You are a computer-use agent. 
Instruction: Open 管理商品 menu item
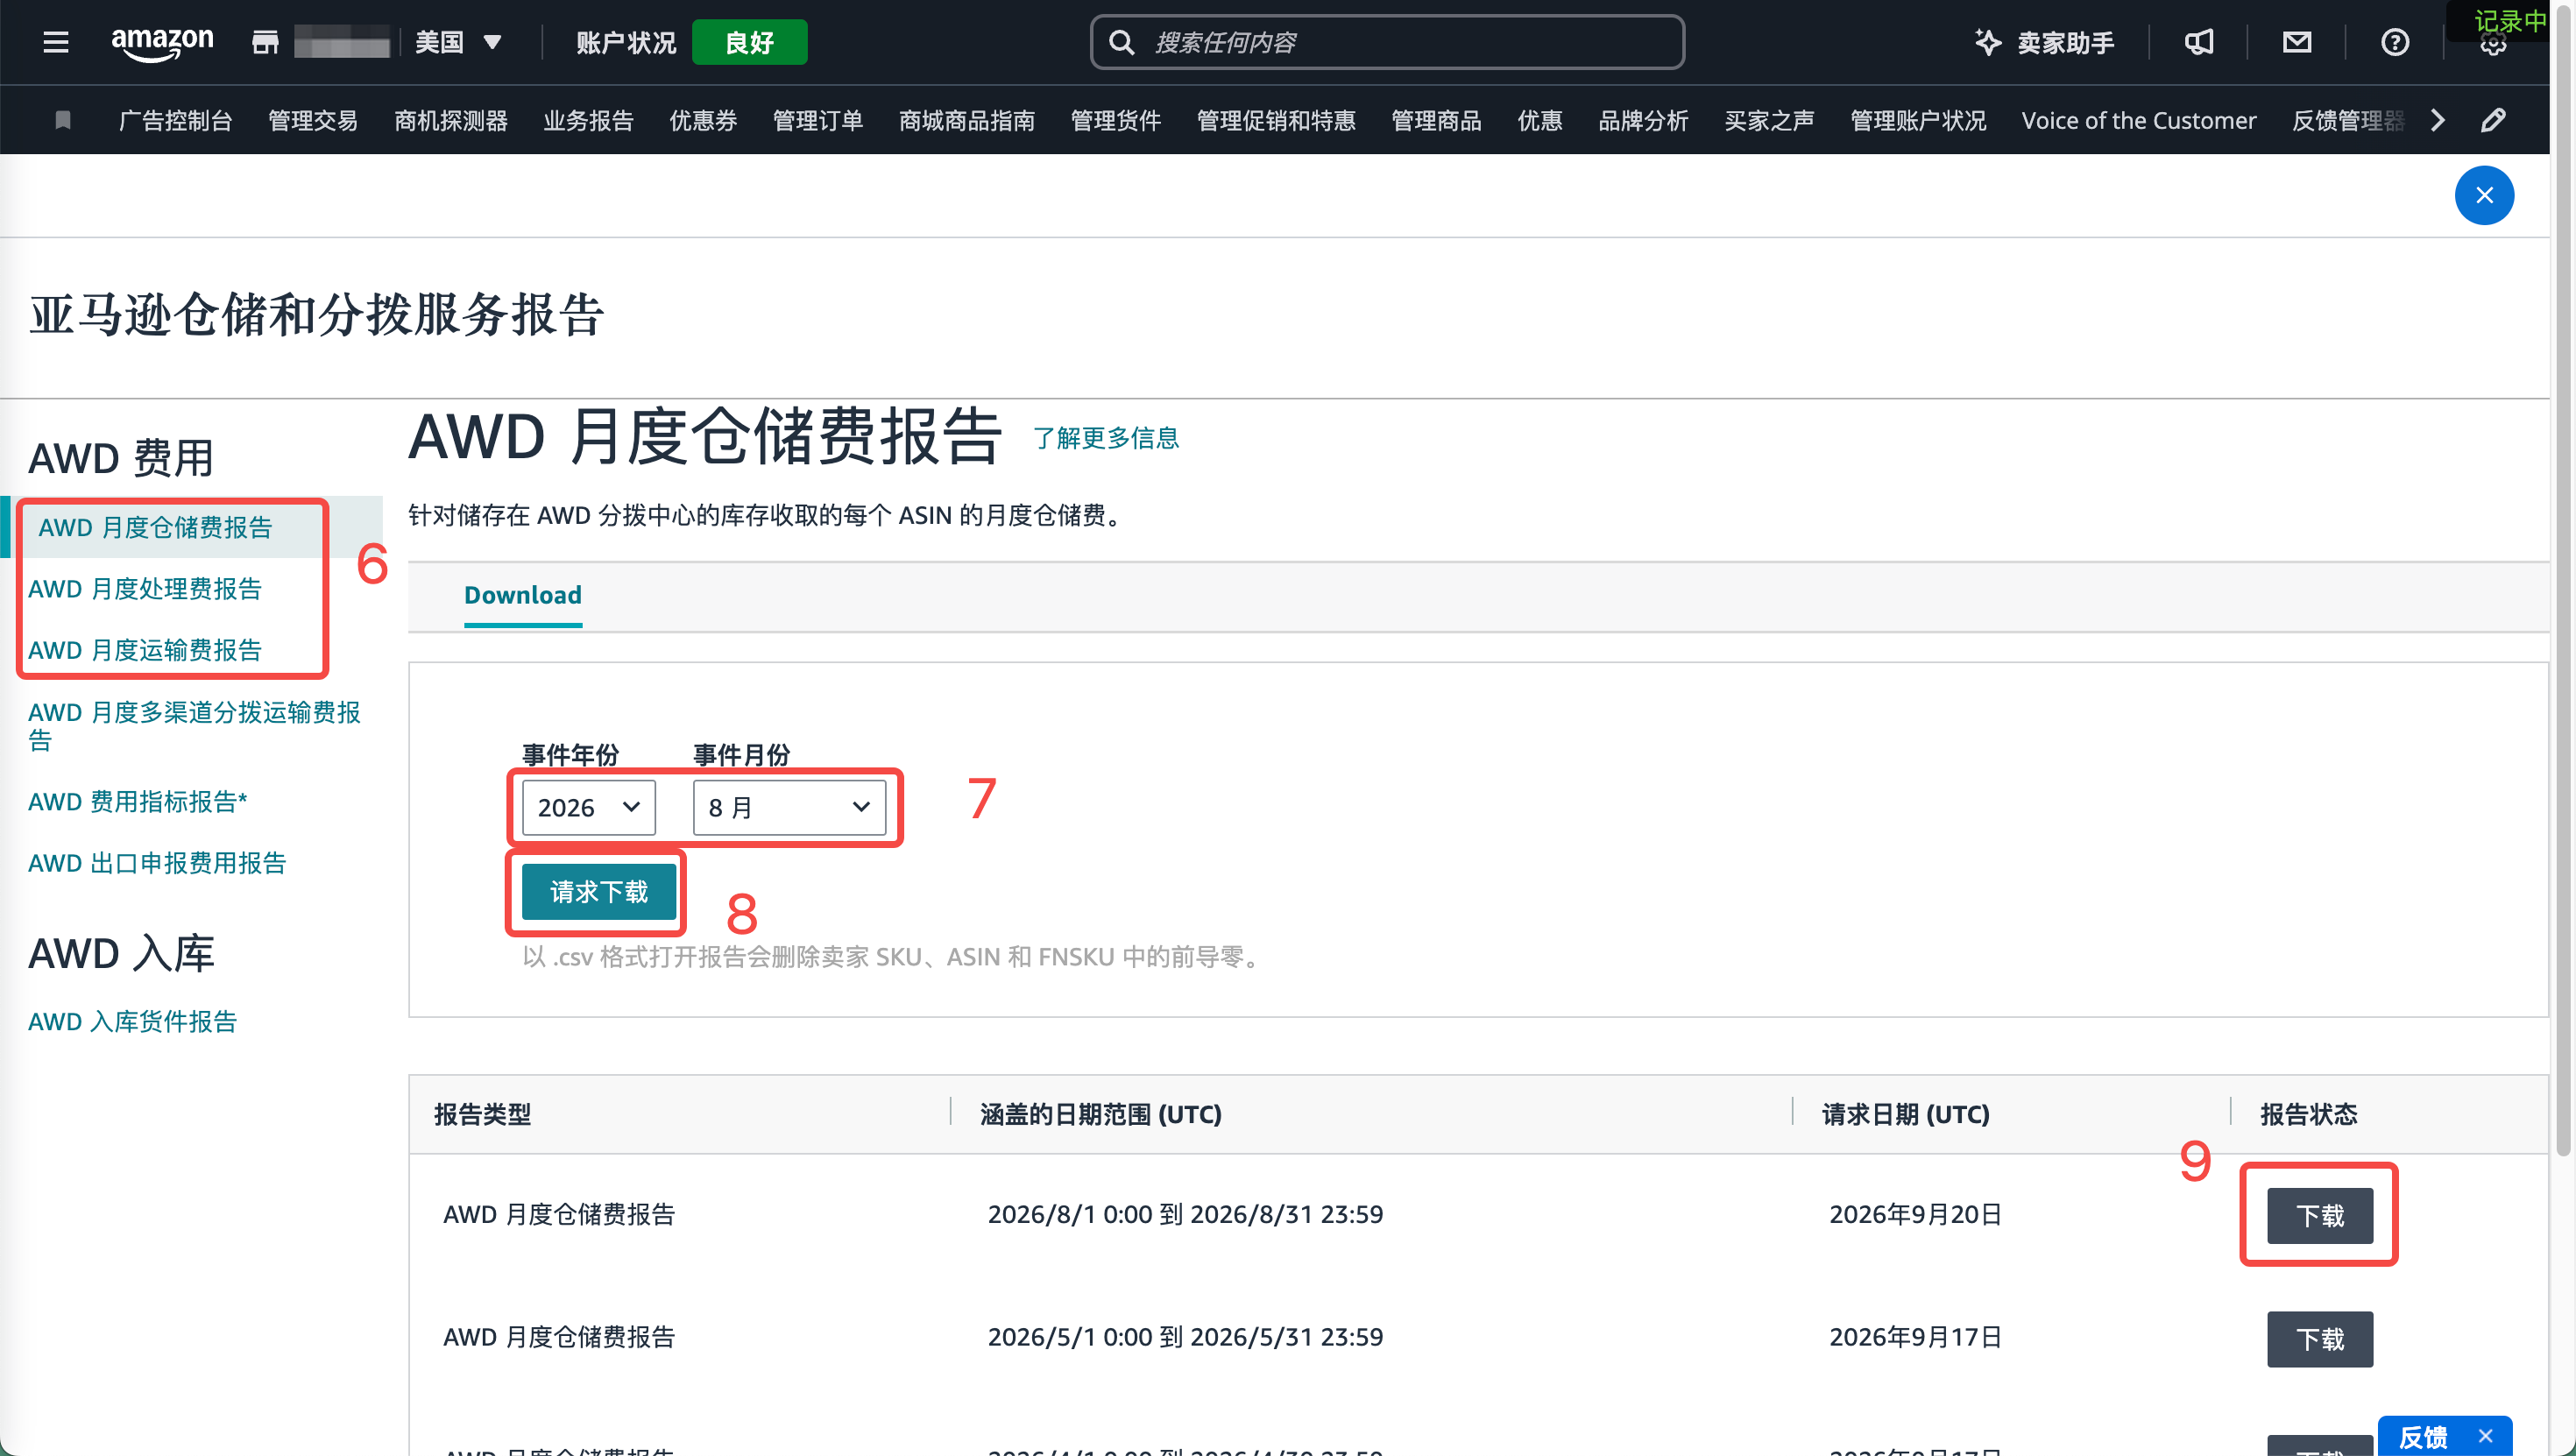pyautogui.click(x=1437, y=120)
